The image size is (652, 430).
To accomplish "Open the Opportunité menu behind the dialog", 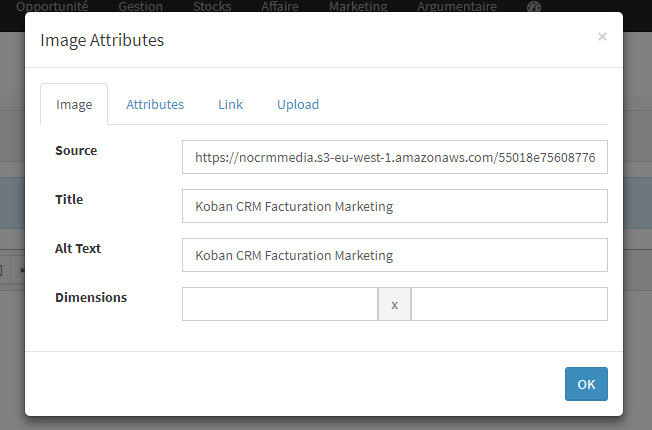I will pos(52,6).
